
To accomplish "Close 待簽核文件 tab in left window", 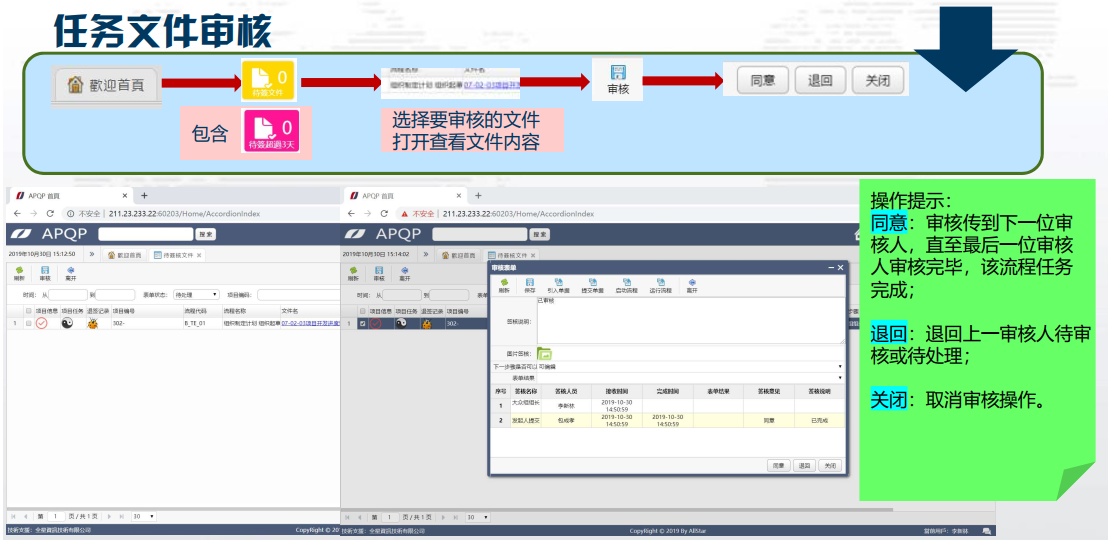I will (200, 255).
